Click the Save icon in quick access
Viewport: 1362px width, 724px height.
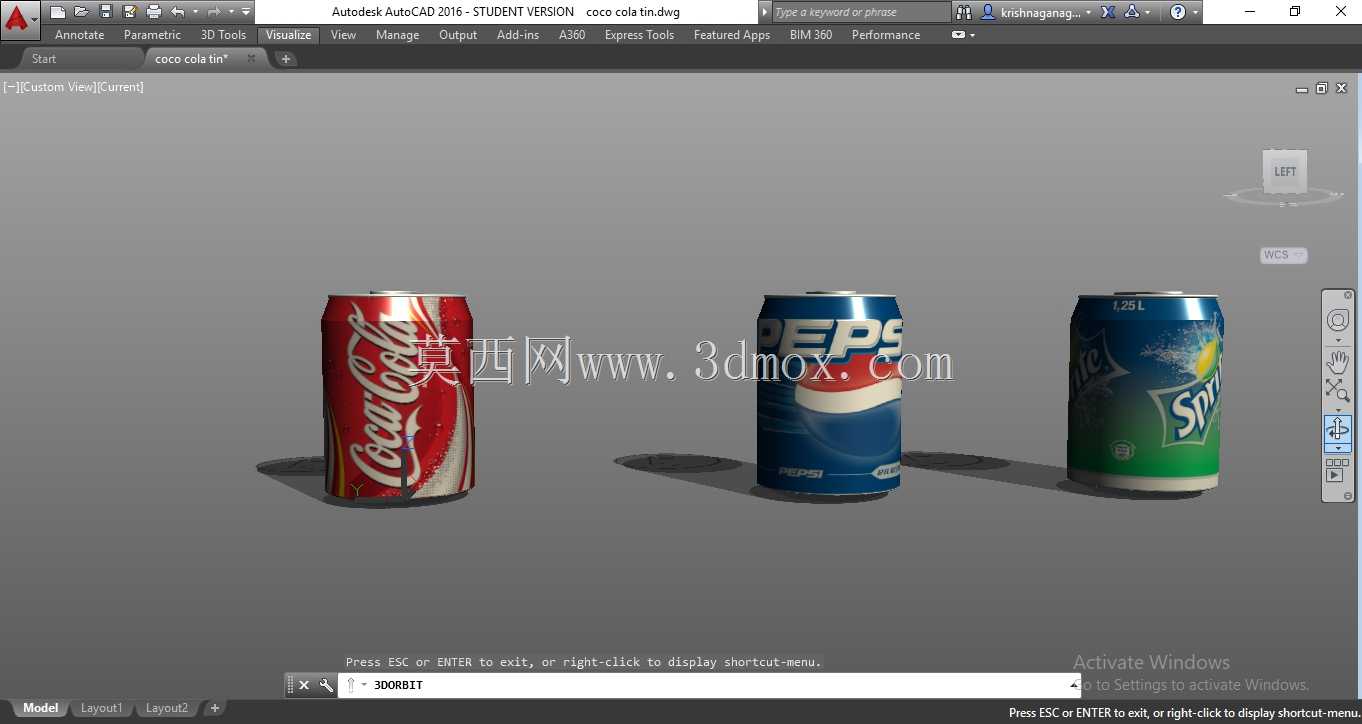(x=106, y=12)
